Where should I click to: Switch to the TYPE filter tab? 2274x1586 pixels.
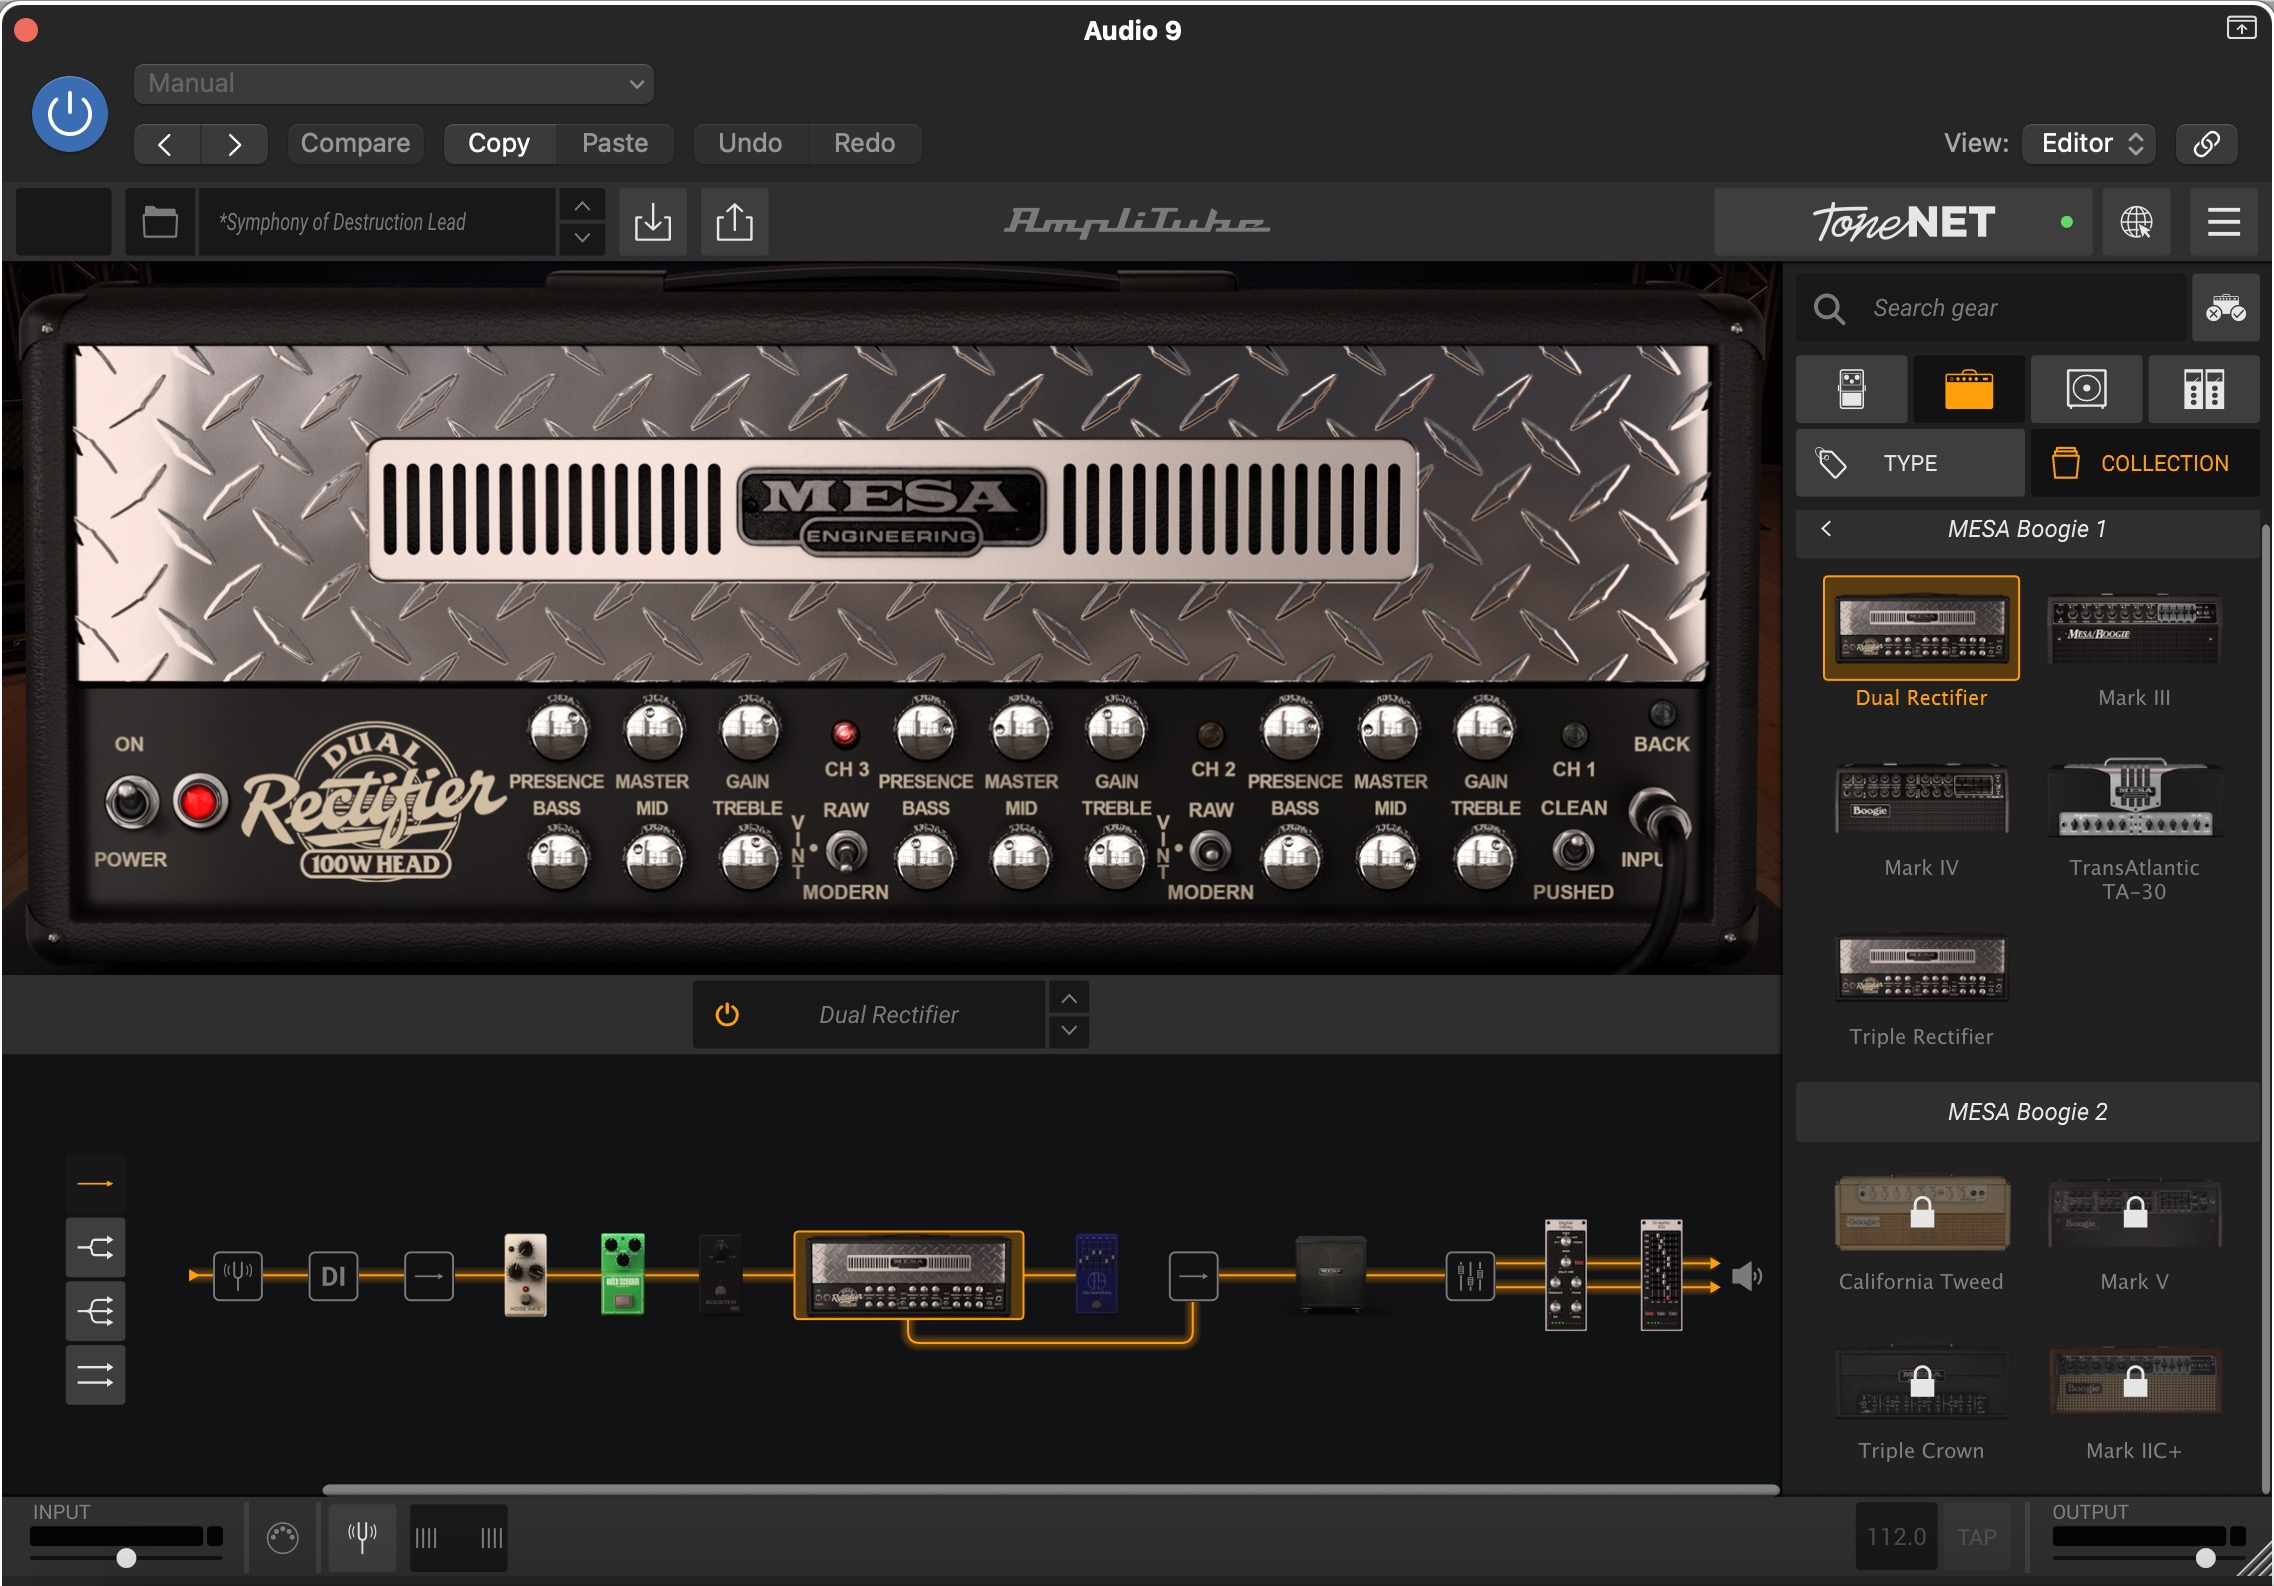coord(1910,463)
